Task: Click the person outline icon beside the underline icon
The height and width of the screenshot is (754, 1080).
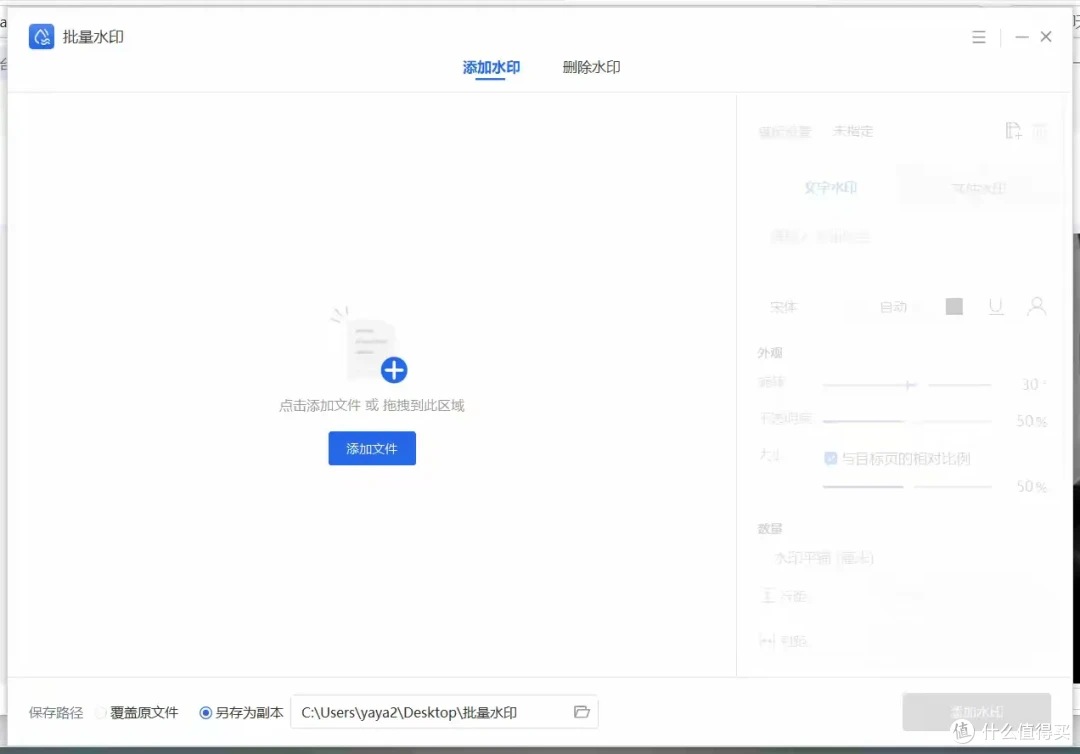Action: point(1037,306)
